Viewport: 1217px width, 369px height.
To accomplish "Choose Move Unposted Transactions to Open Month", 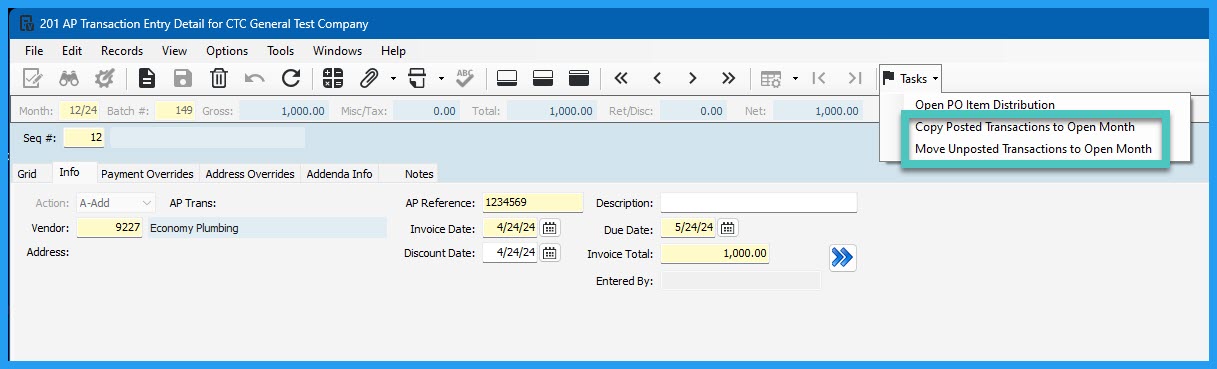I will [1034, 149].
